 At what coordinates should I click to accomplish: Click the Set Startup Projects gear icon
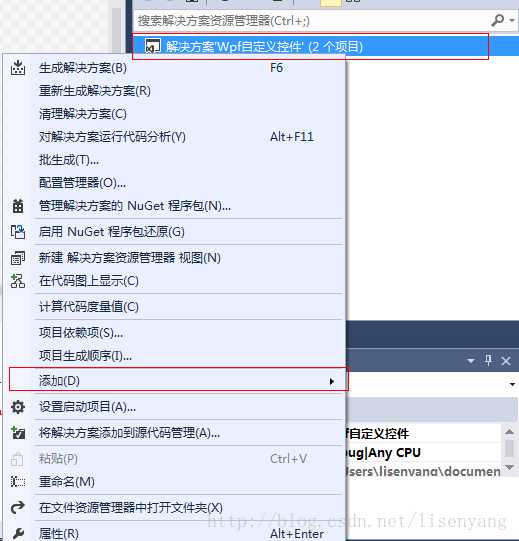click(18, 407)
